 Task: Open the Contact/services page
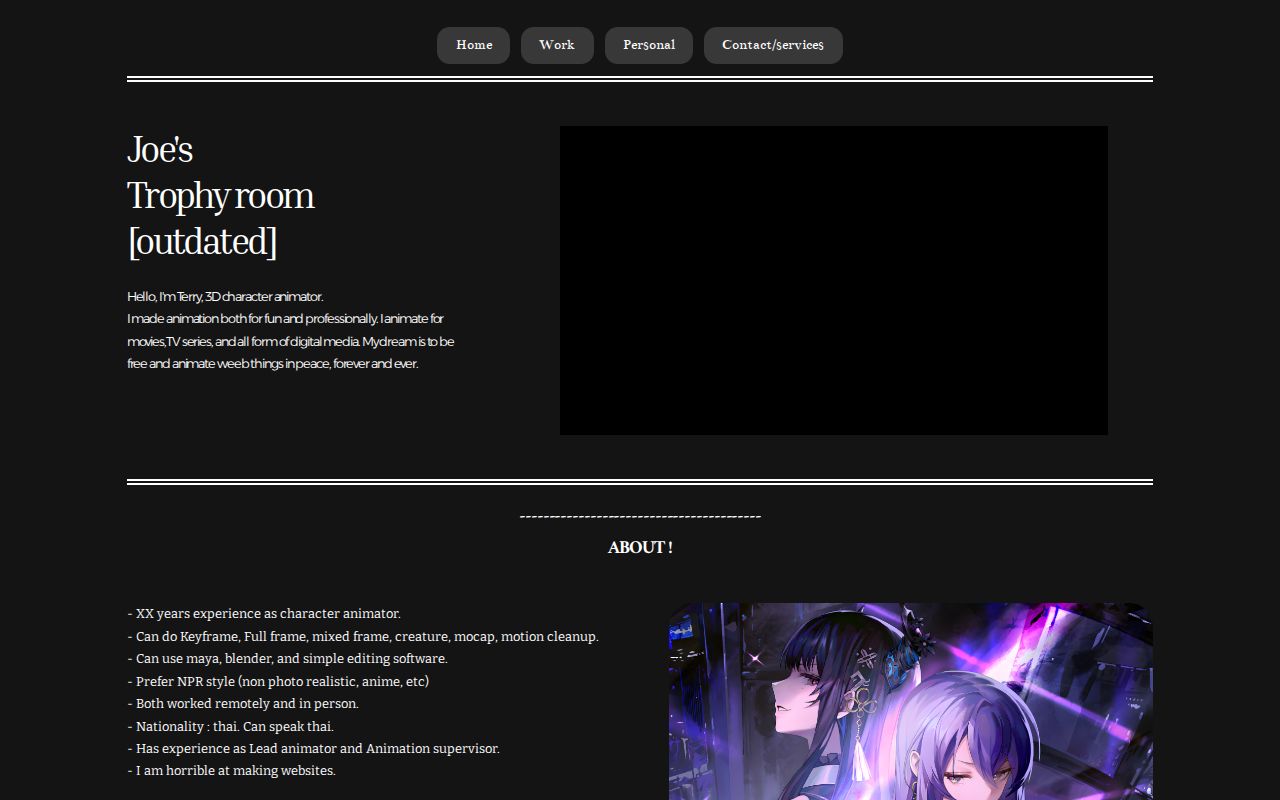point(773,45)
